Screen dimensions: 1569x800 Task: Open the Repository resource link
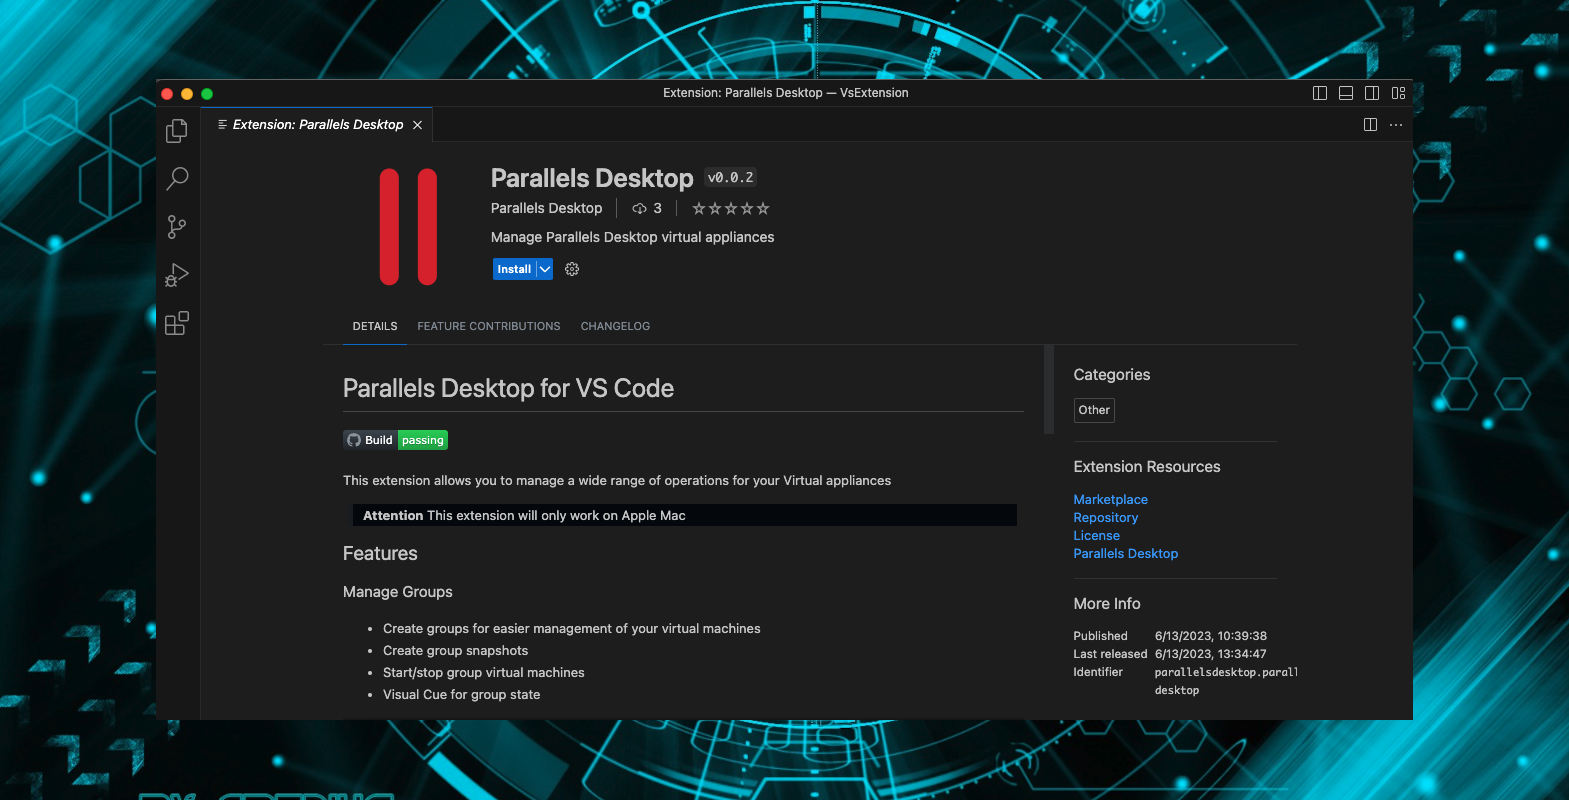[x=1105, y=517]
